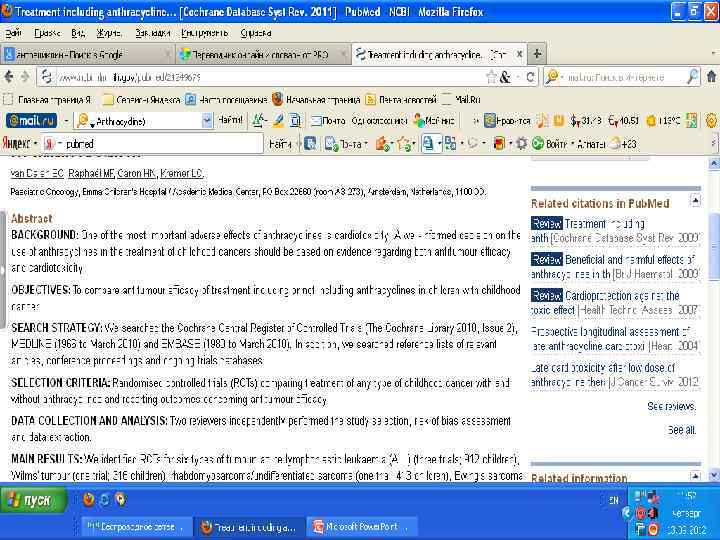Open the Правка menu

tap(47, 33)
